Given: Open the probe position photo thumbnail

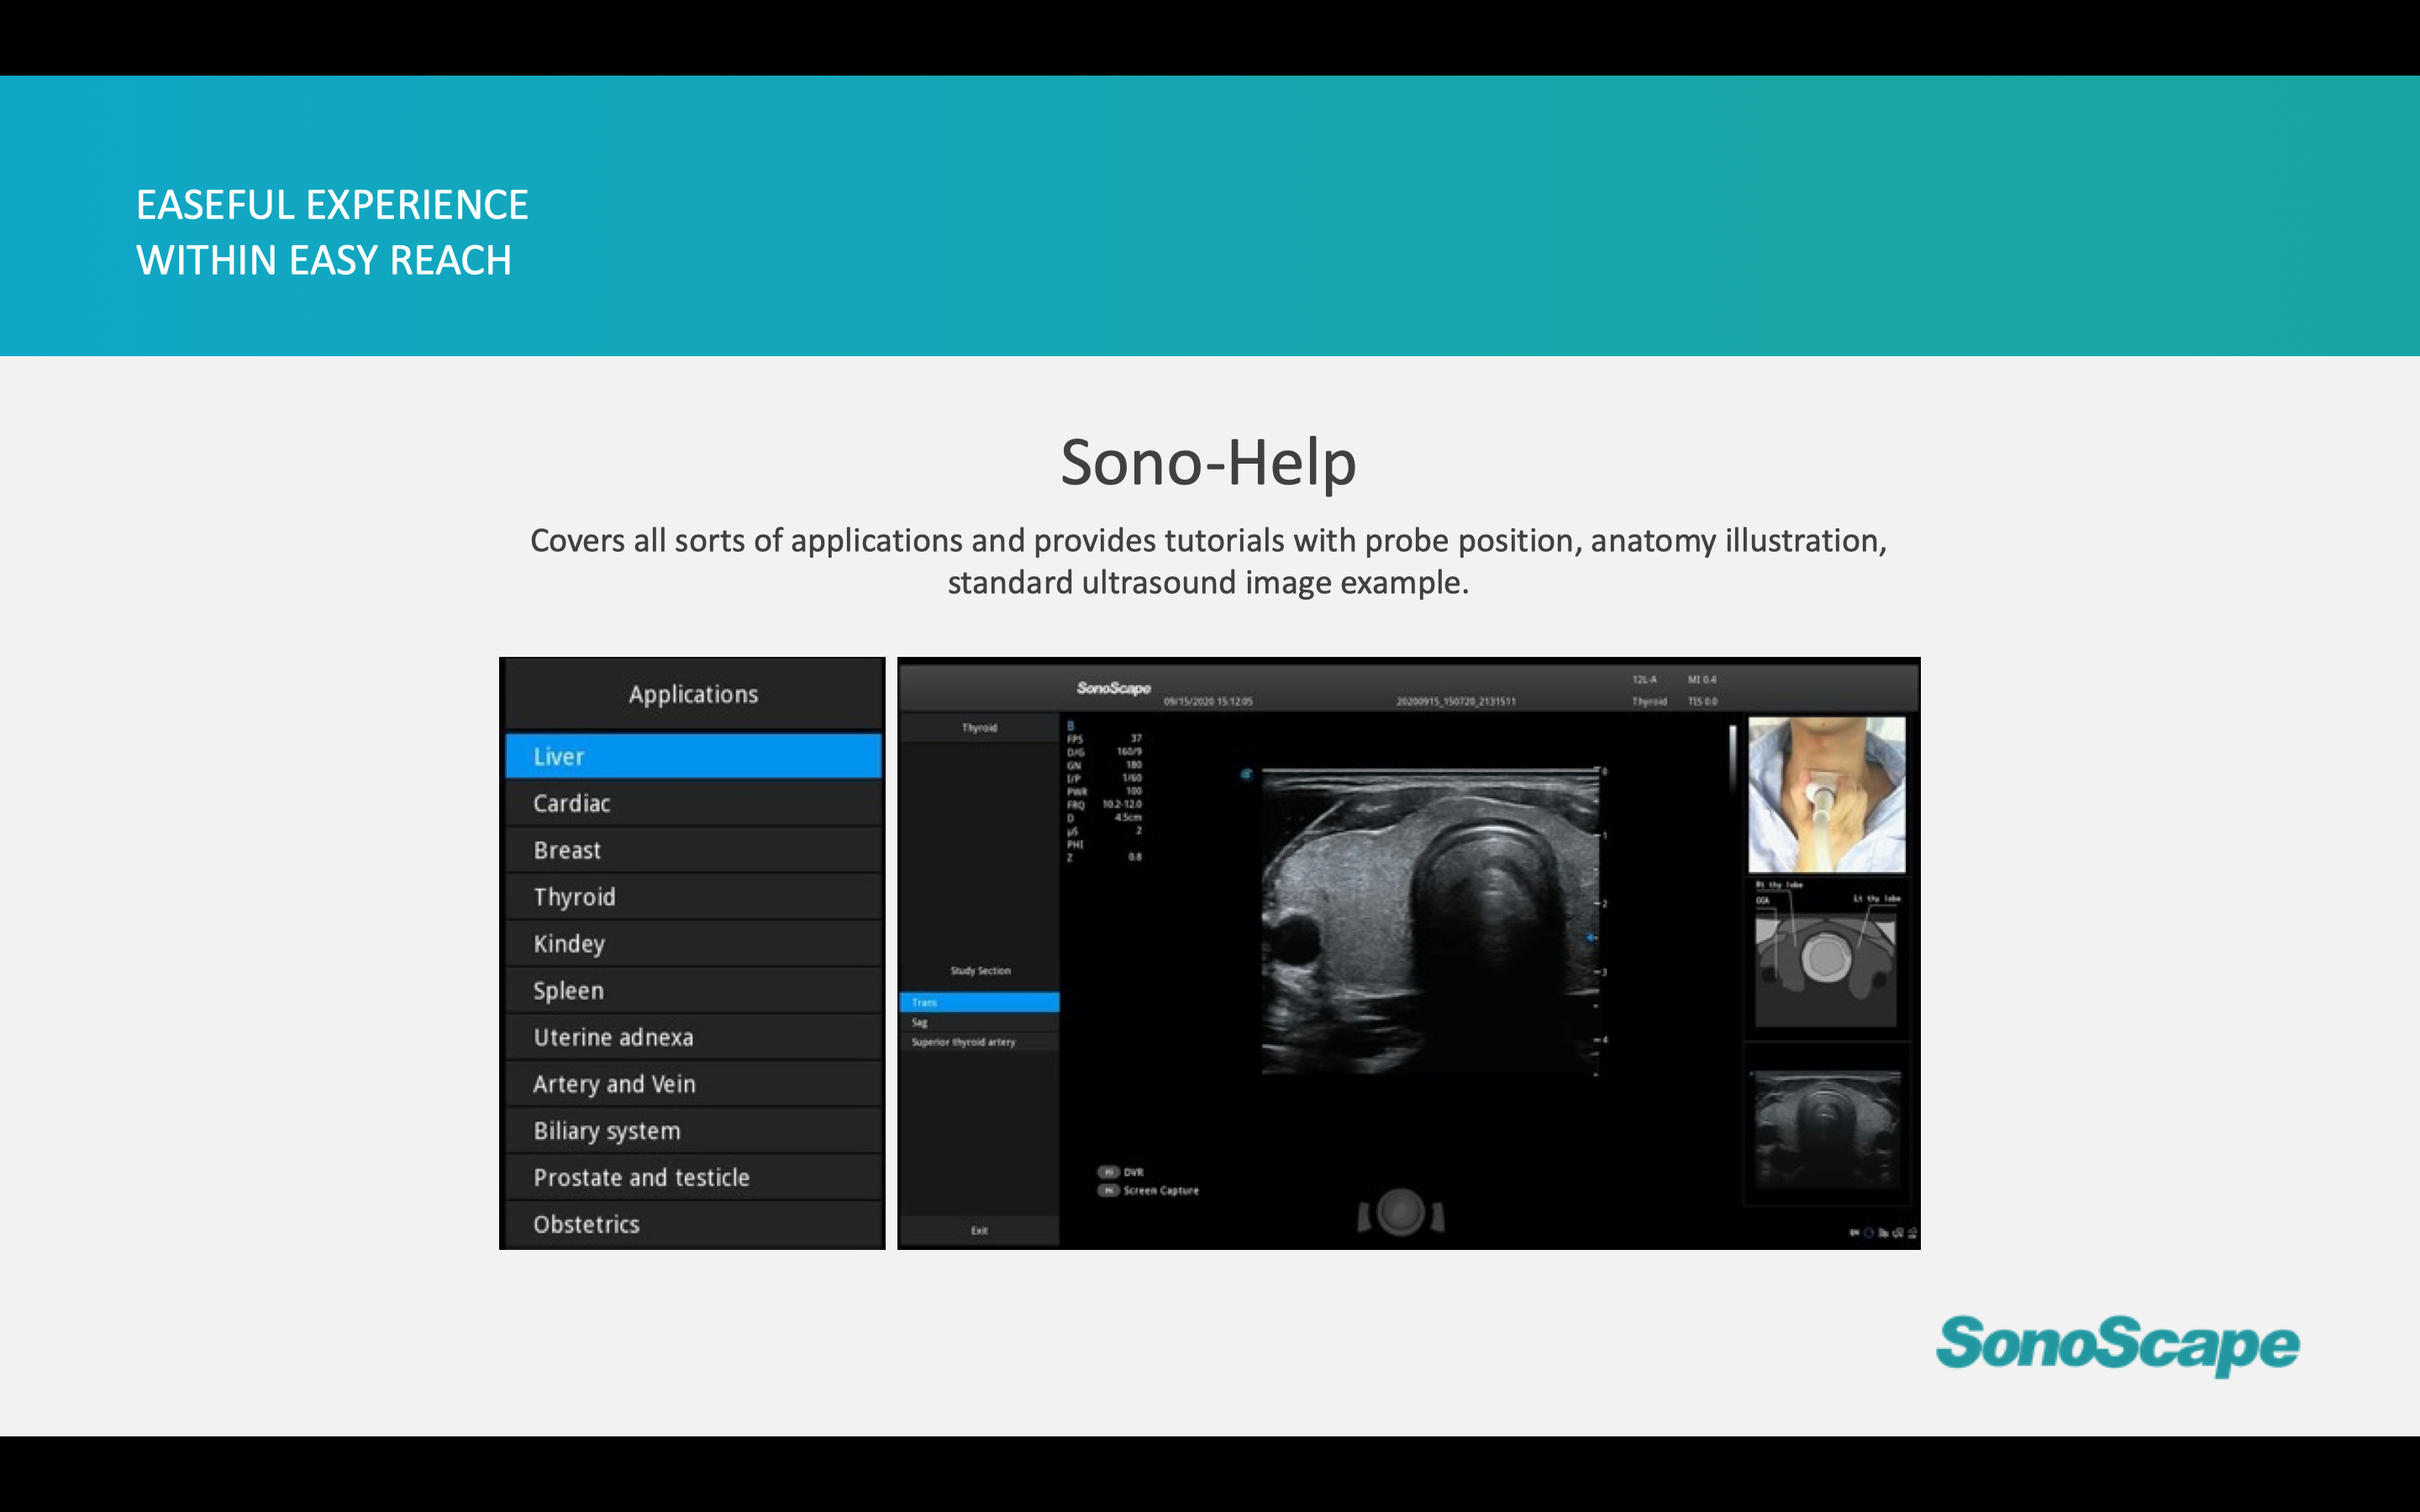Looking at the screenshot, I should click(1826, 795).
